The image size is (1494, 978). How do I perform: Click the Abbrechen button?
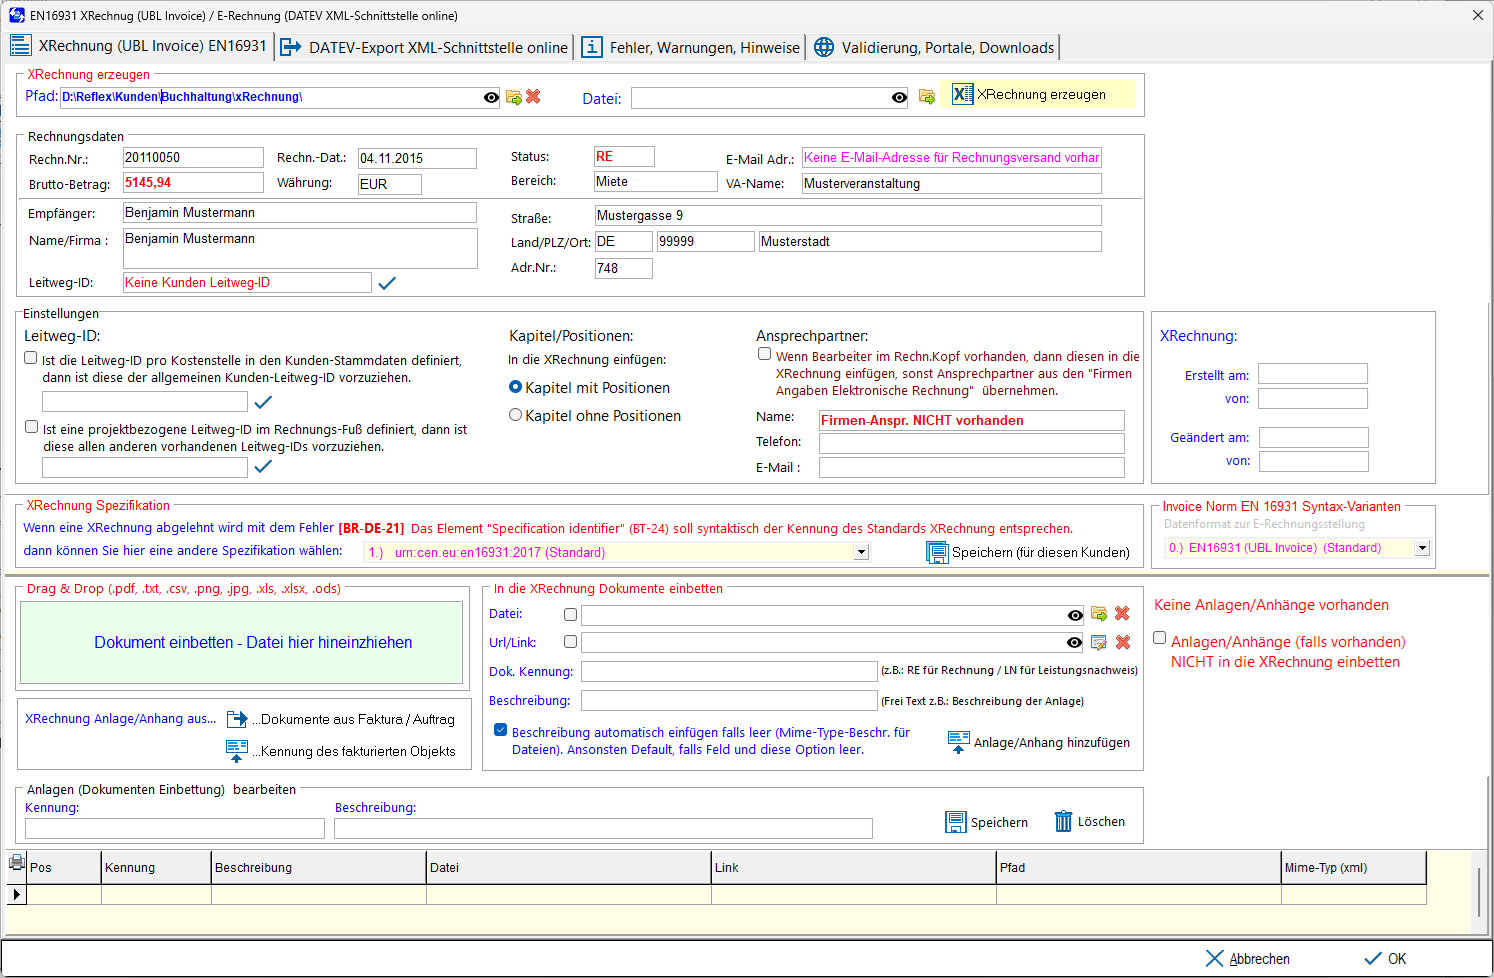1248,958
